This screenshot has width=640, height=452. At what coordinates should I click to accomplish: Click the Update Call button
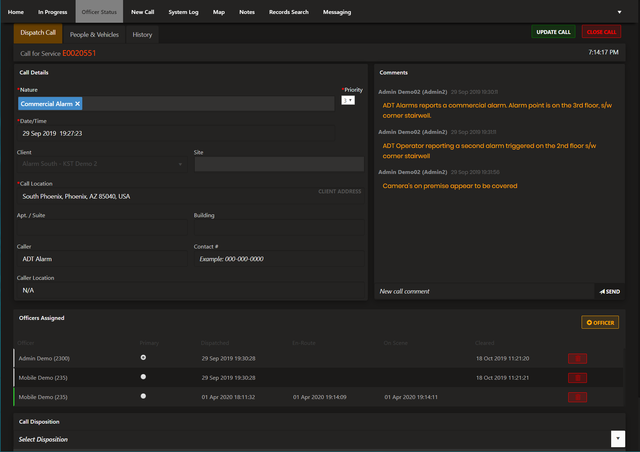[x=553, y=32]
